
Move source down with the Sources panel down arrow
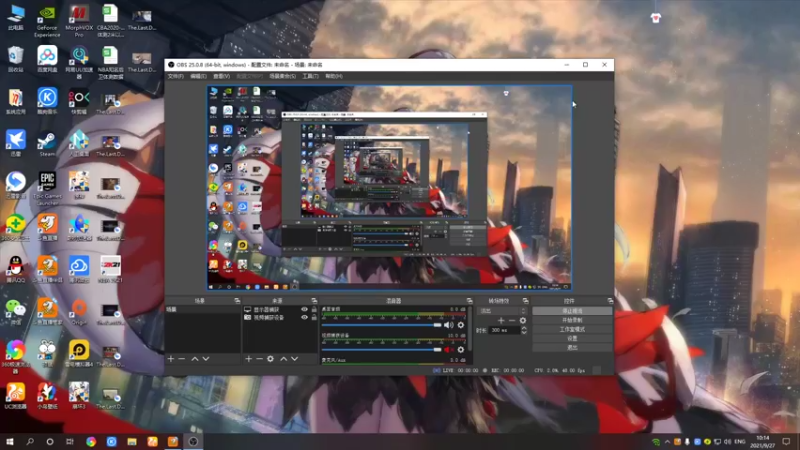[294, 359]
